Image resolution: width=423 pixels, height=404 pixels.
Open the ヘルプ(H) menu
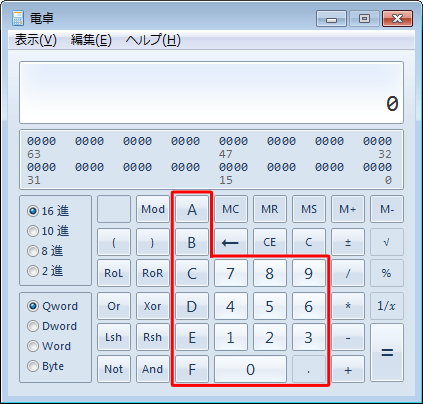pyautogui.click(x=153, y=40)
